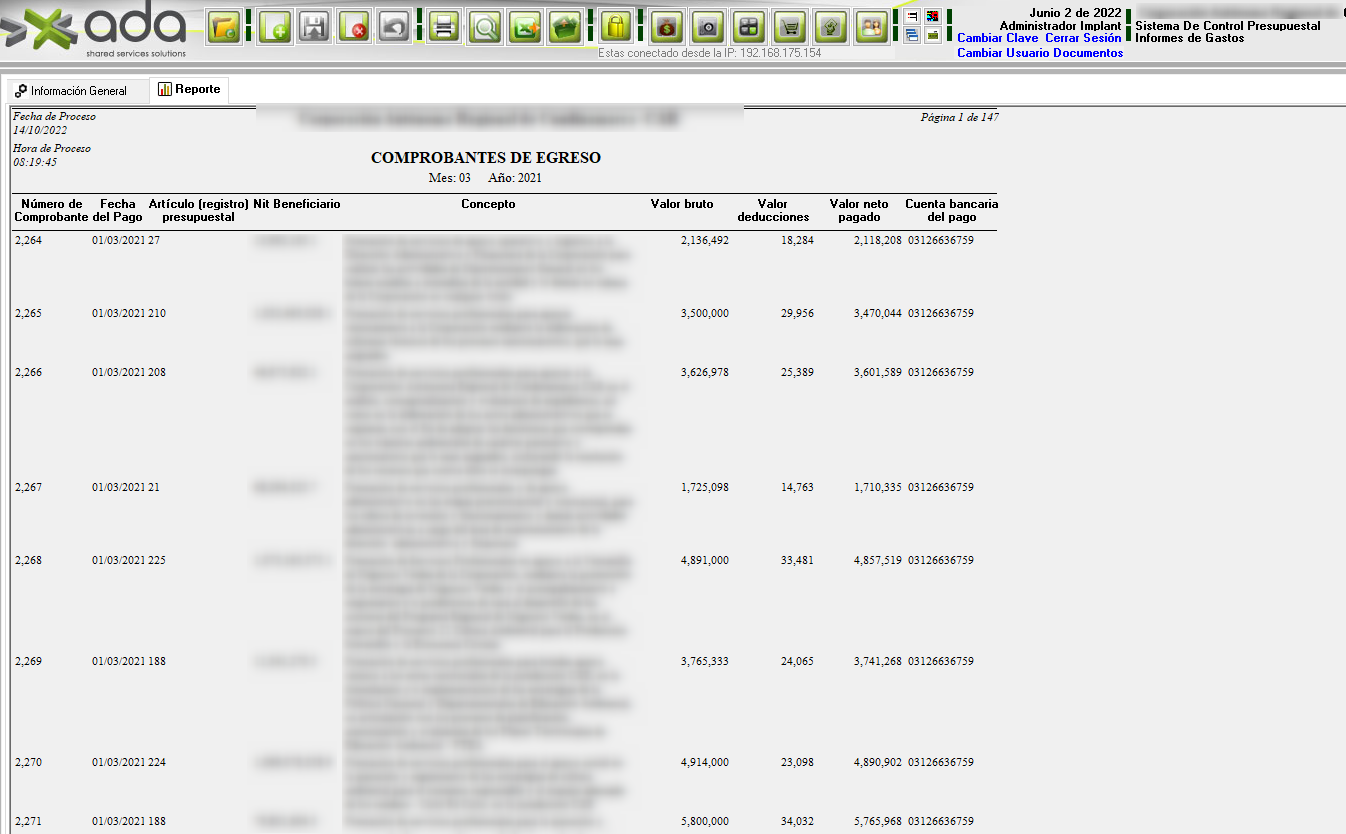Image resolution: width=1346 pixels, height=834 pixels.
Task: Click the Cerrar Sesión link
Action: point(1083,38)
